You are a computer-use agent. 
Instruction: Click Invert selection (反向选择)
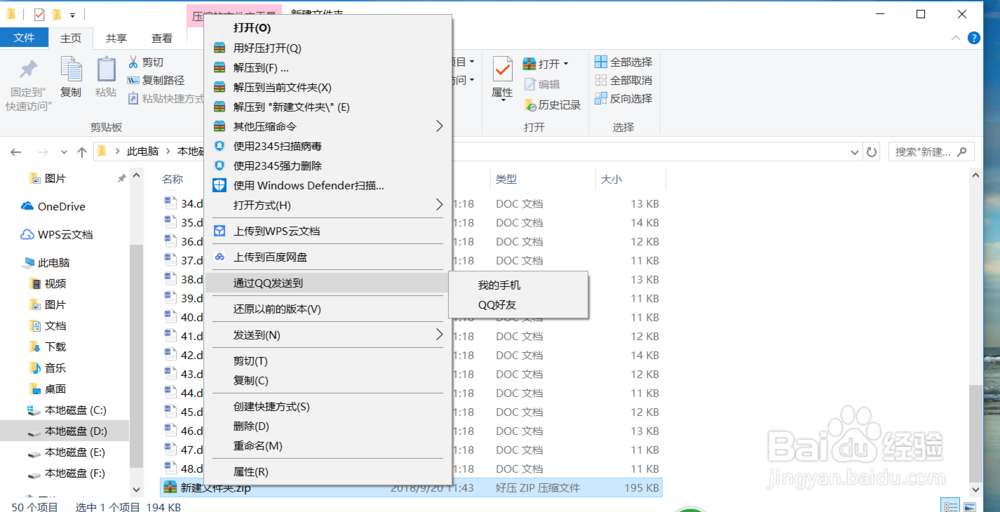tap(623, 98)
